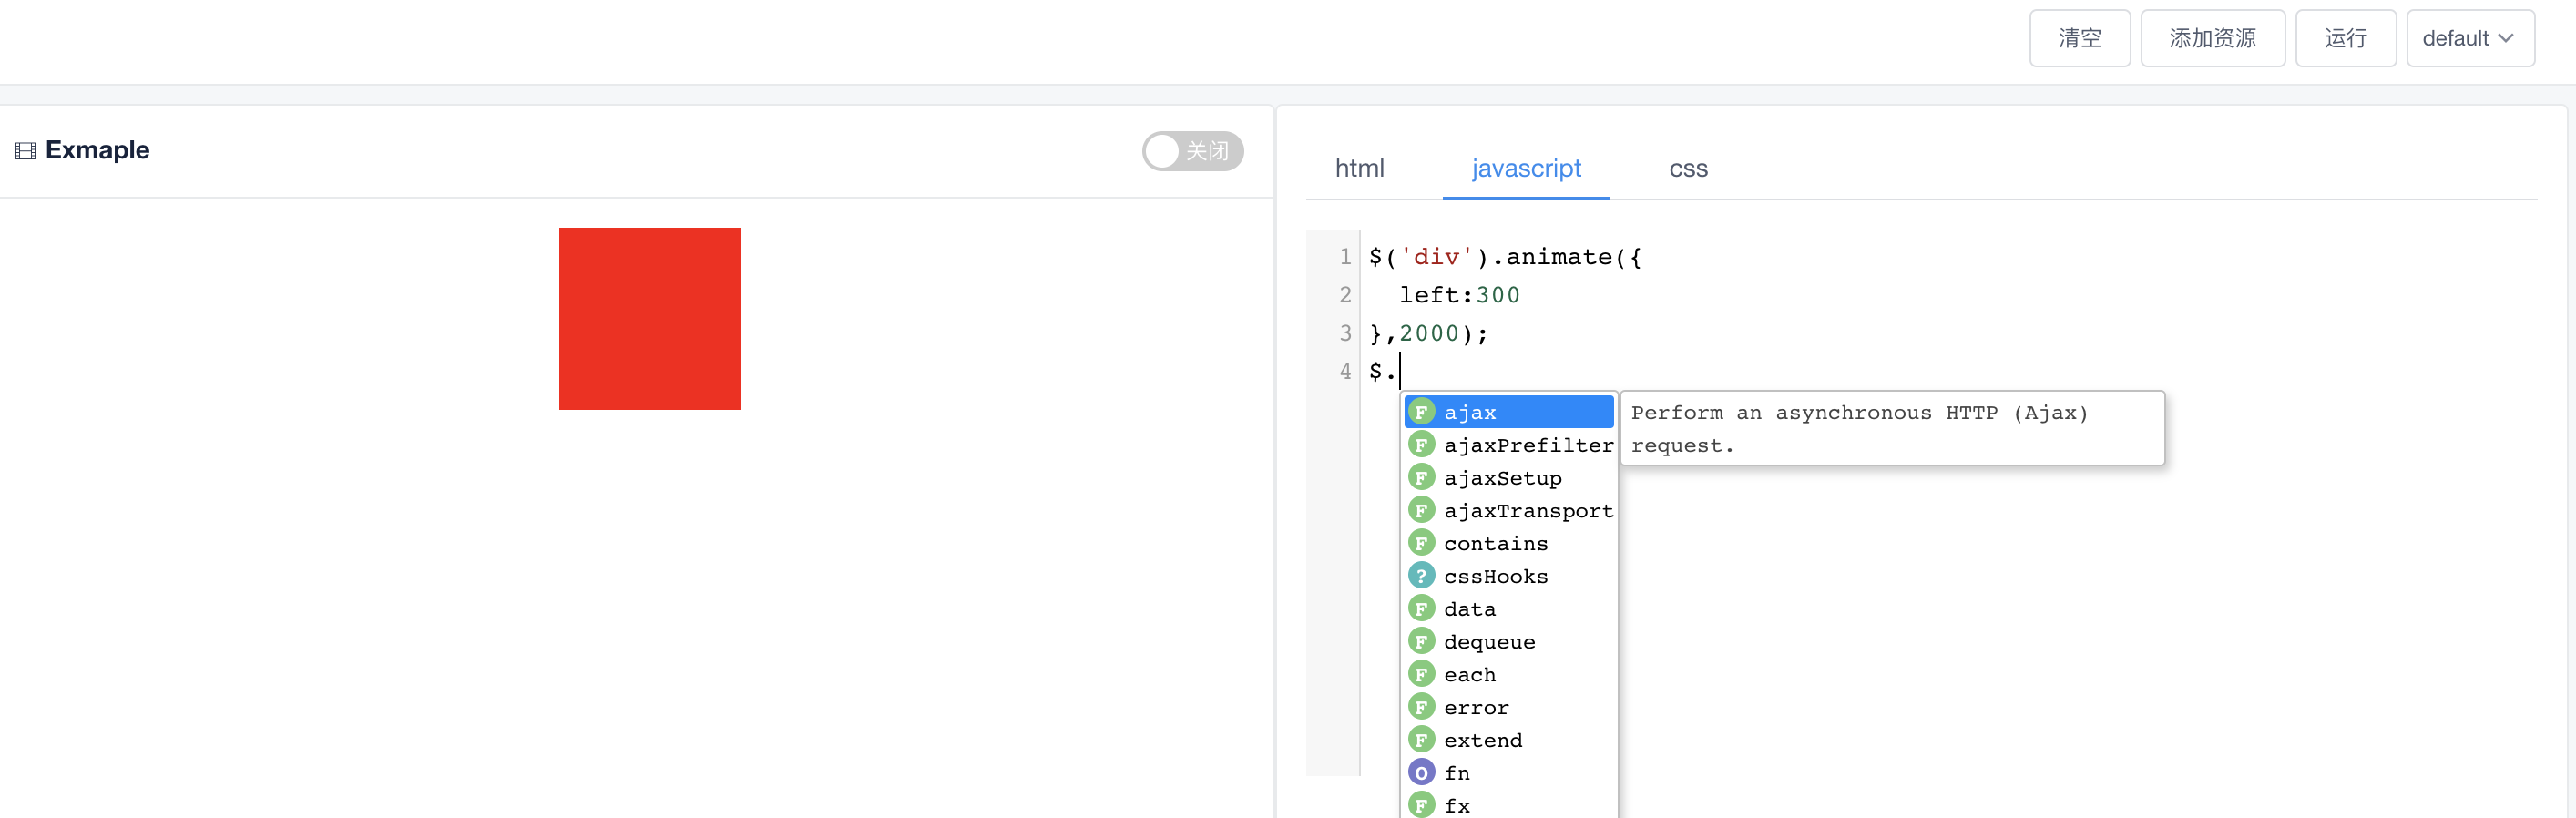Image resolution: width=2576 pixels, height=818 pixels.
Task: Click the red square in preview
Action: click(x=650, y=318)
